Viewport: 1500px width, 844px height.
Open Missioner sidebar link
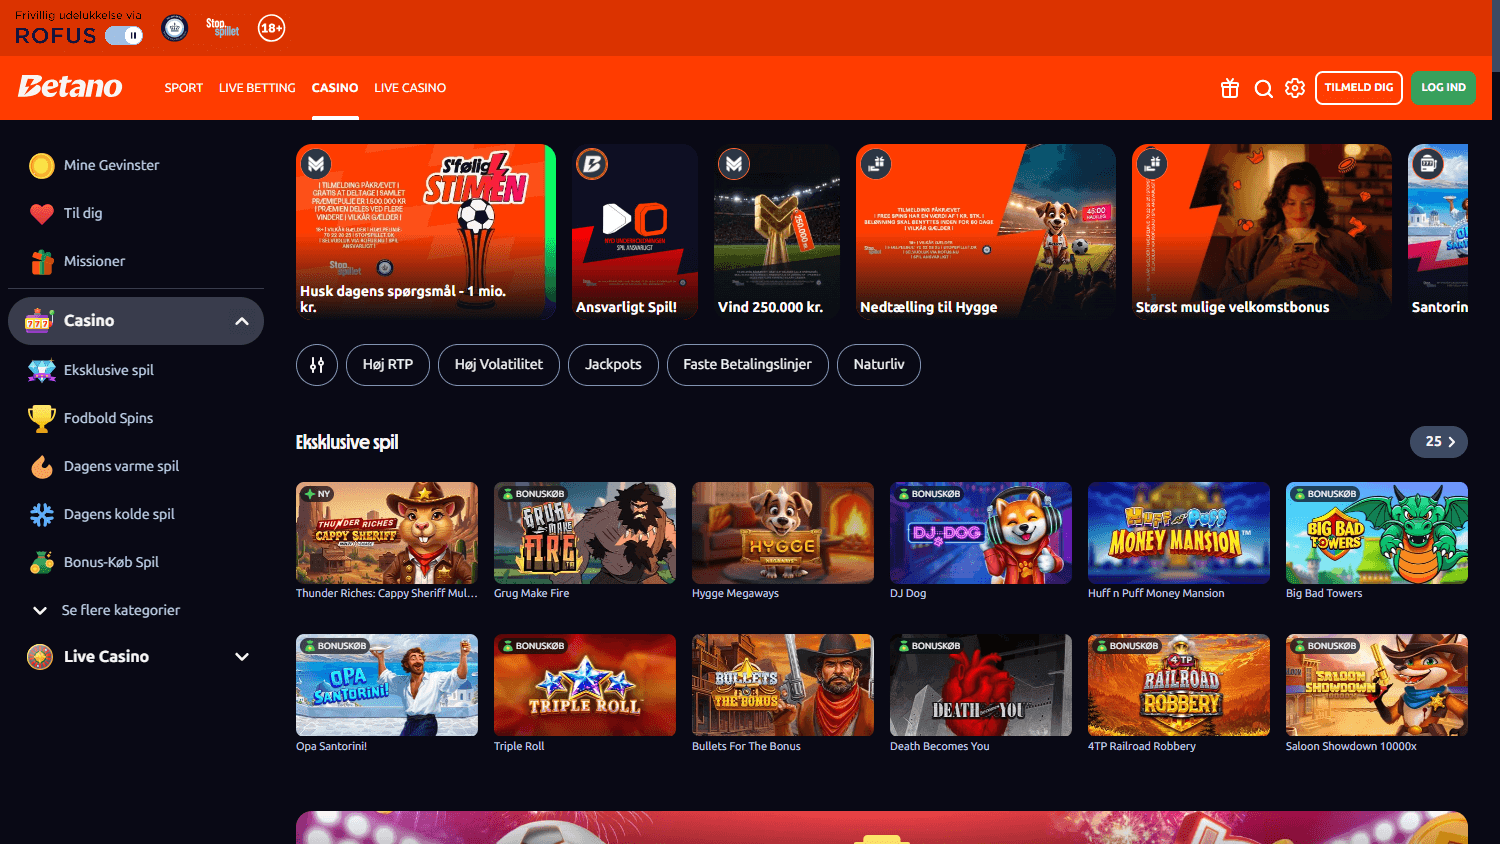pyautogui.click(x=94, y=261)
